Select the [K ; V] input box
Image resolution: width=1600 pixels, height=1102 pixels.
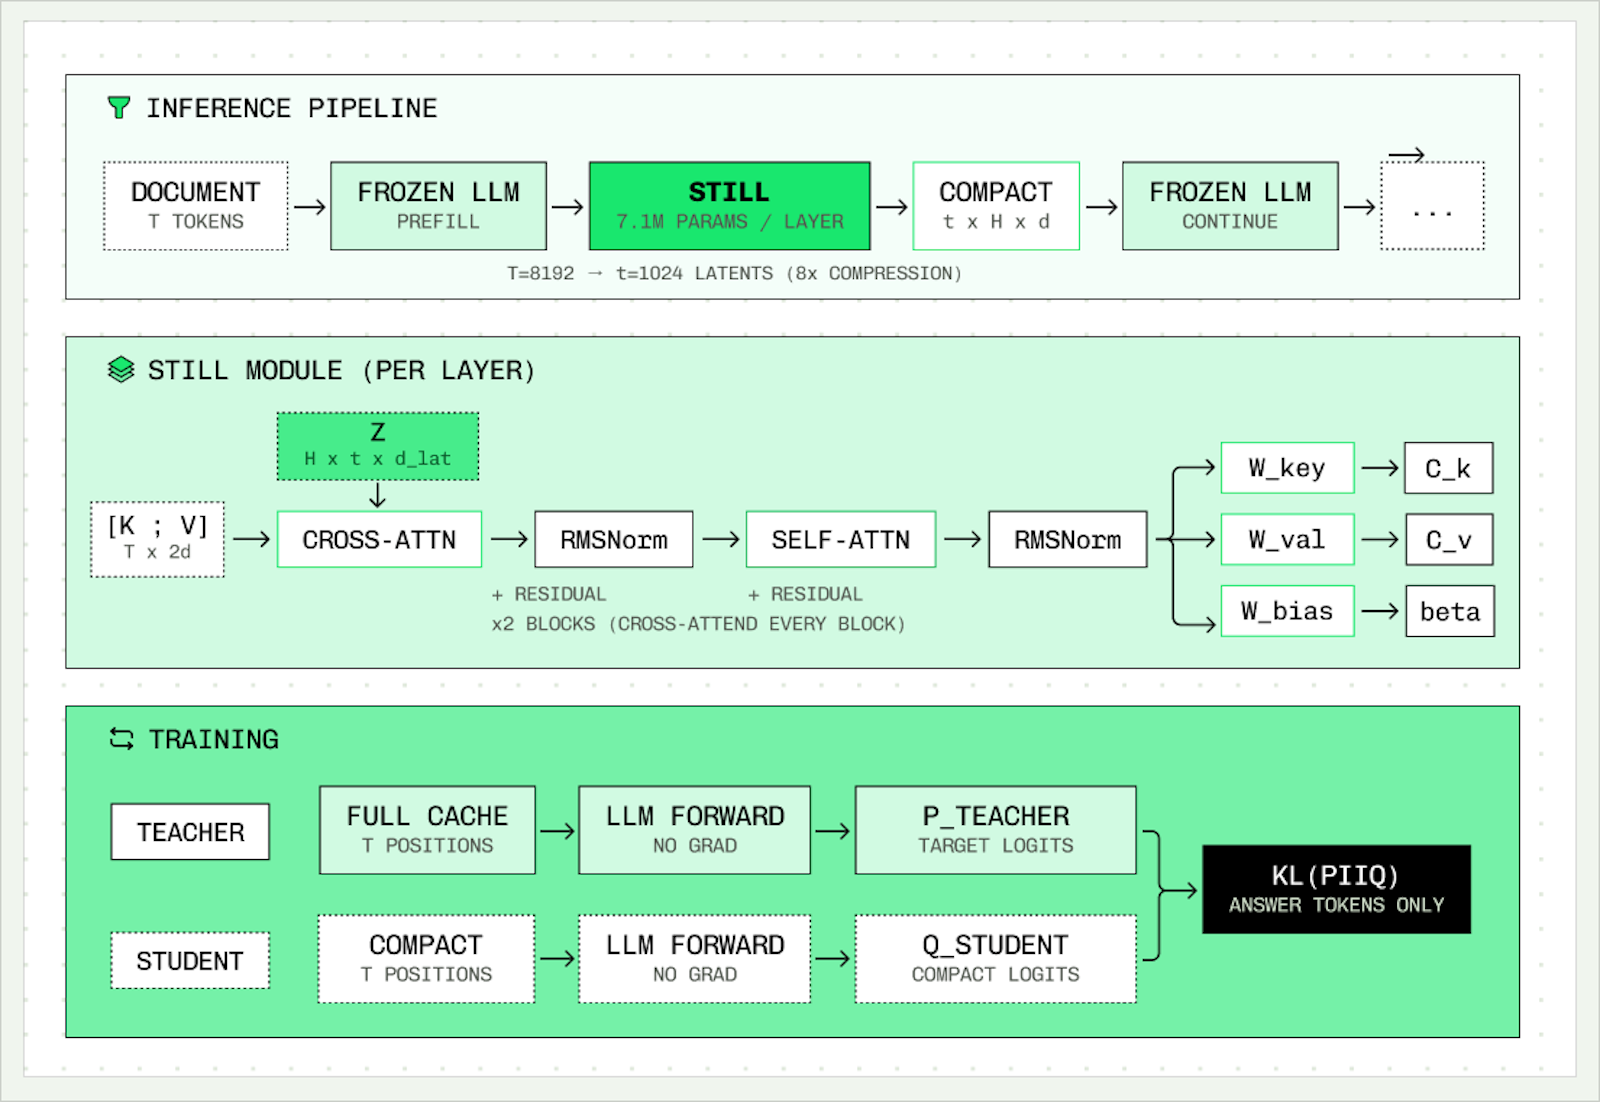click(x=158, y=539)
